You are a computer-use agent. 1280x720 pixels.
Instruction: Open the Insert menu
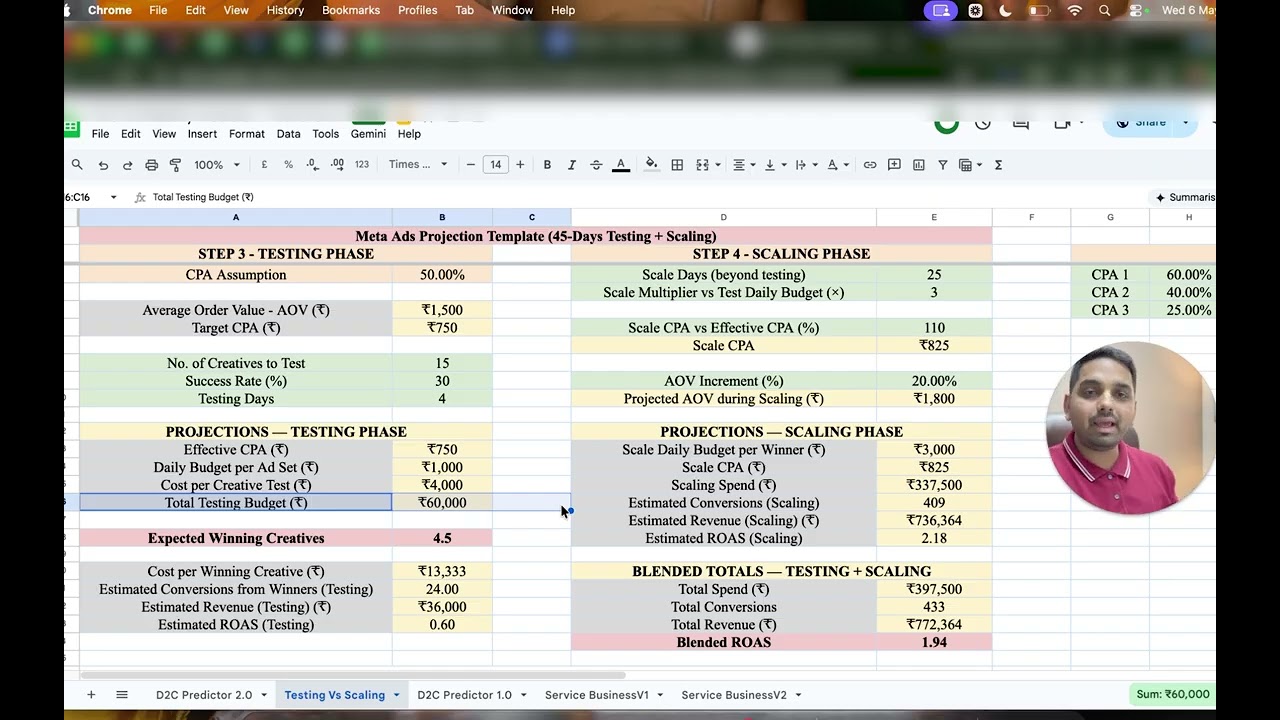202,134
